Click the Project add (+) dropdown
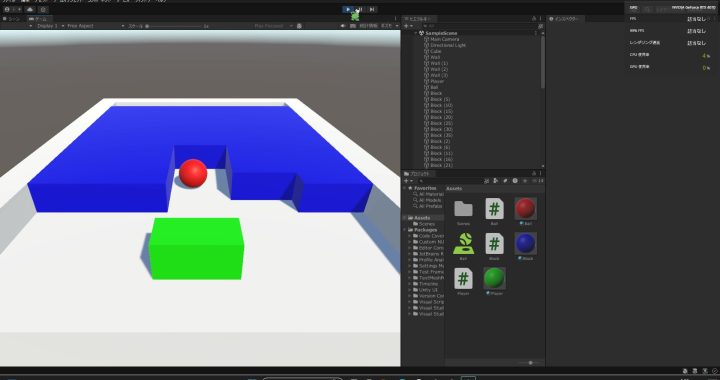Image resolution: width=720 pixels, height=380 pixels. 408,181
